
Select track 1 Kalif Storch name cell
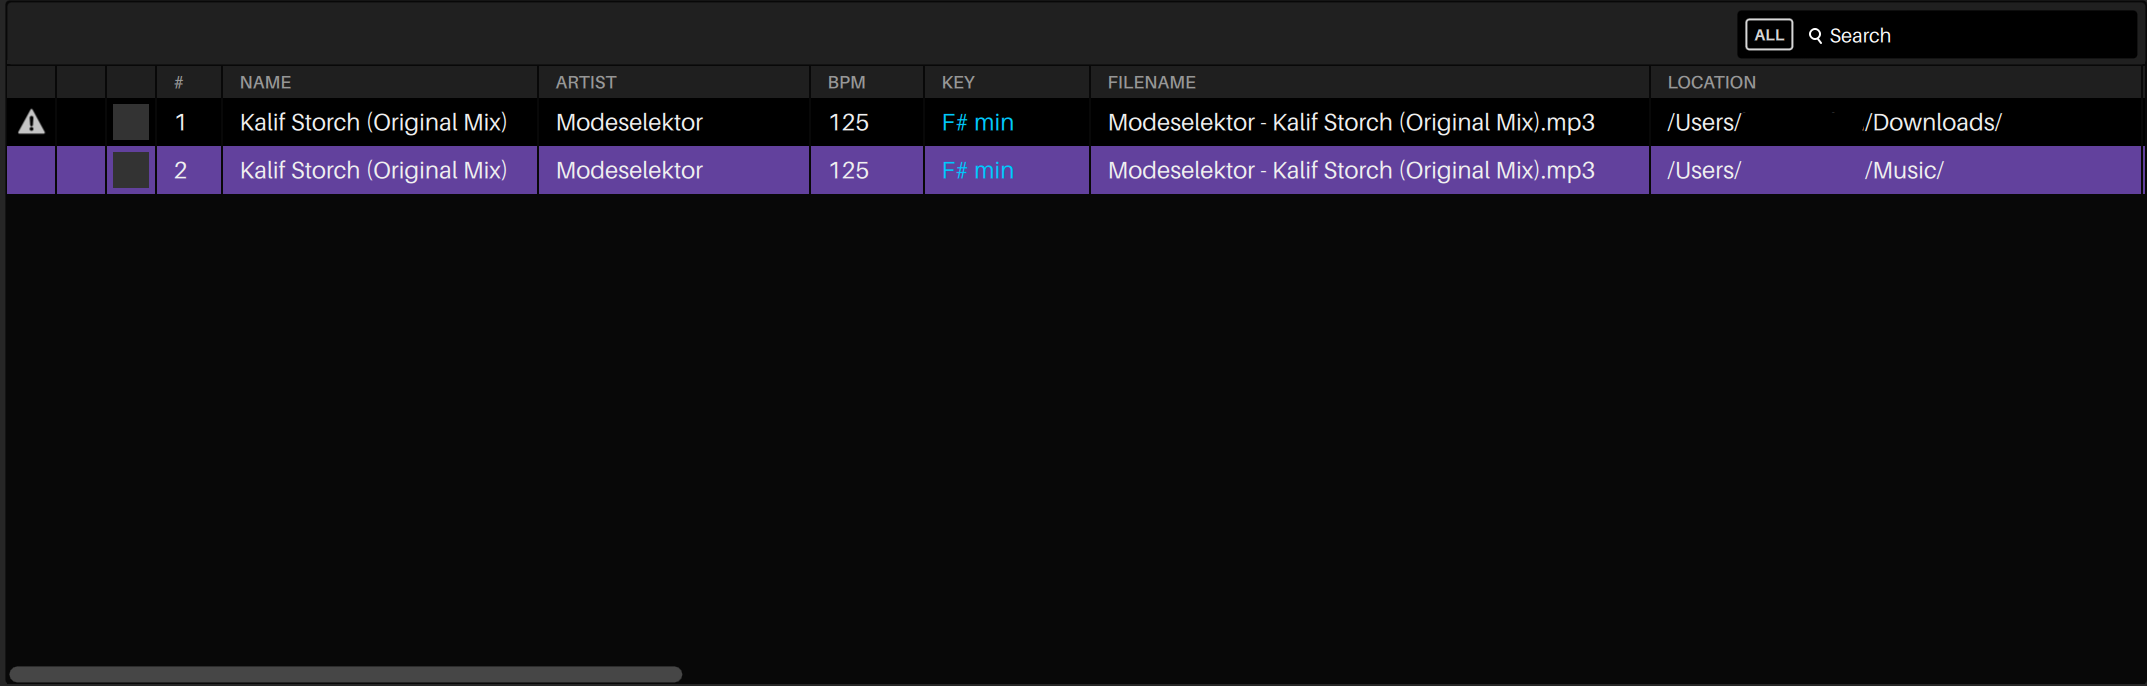click(373, 122)
